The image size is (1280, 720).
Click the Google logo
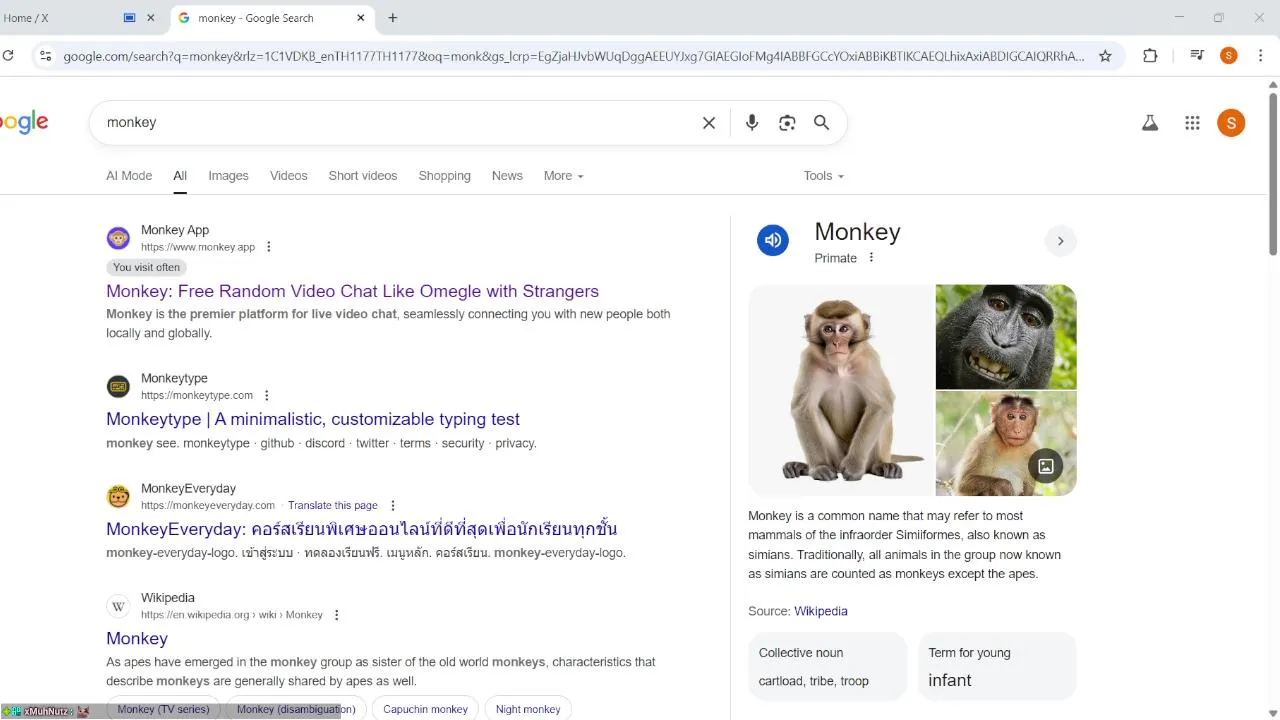pos(24,123)
